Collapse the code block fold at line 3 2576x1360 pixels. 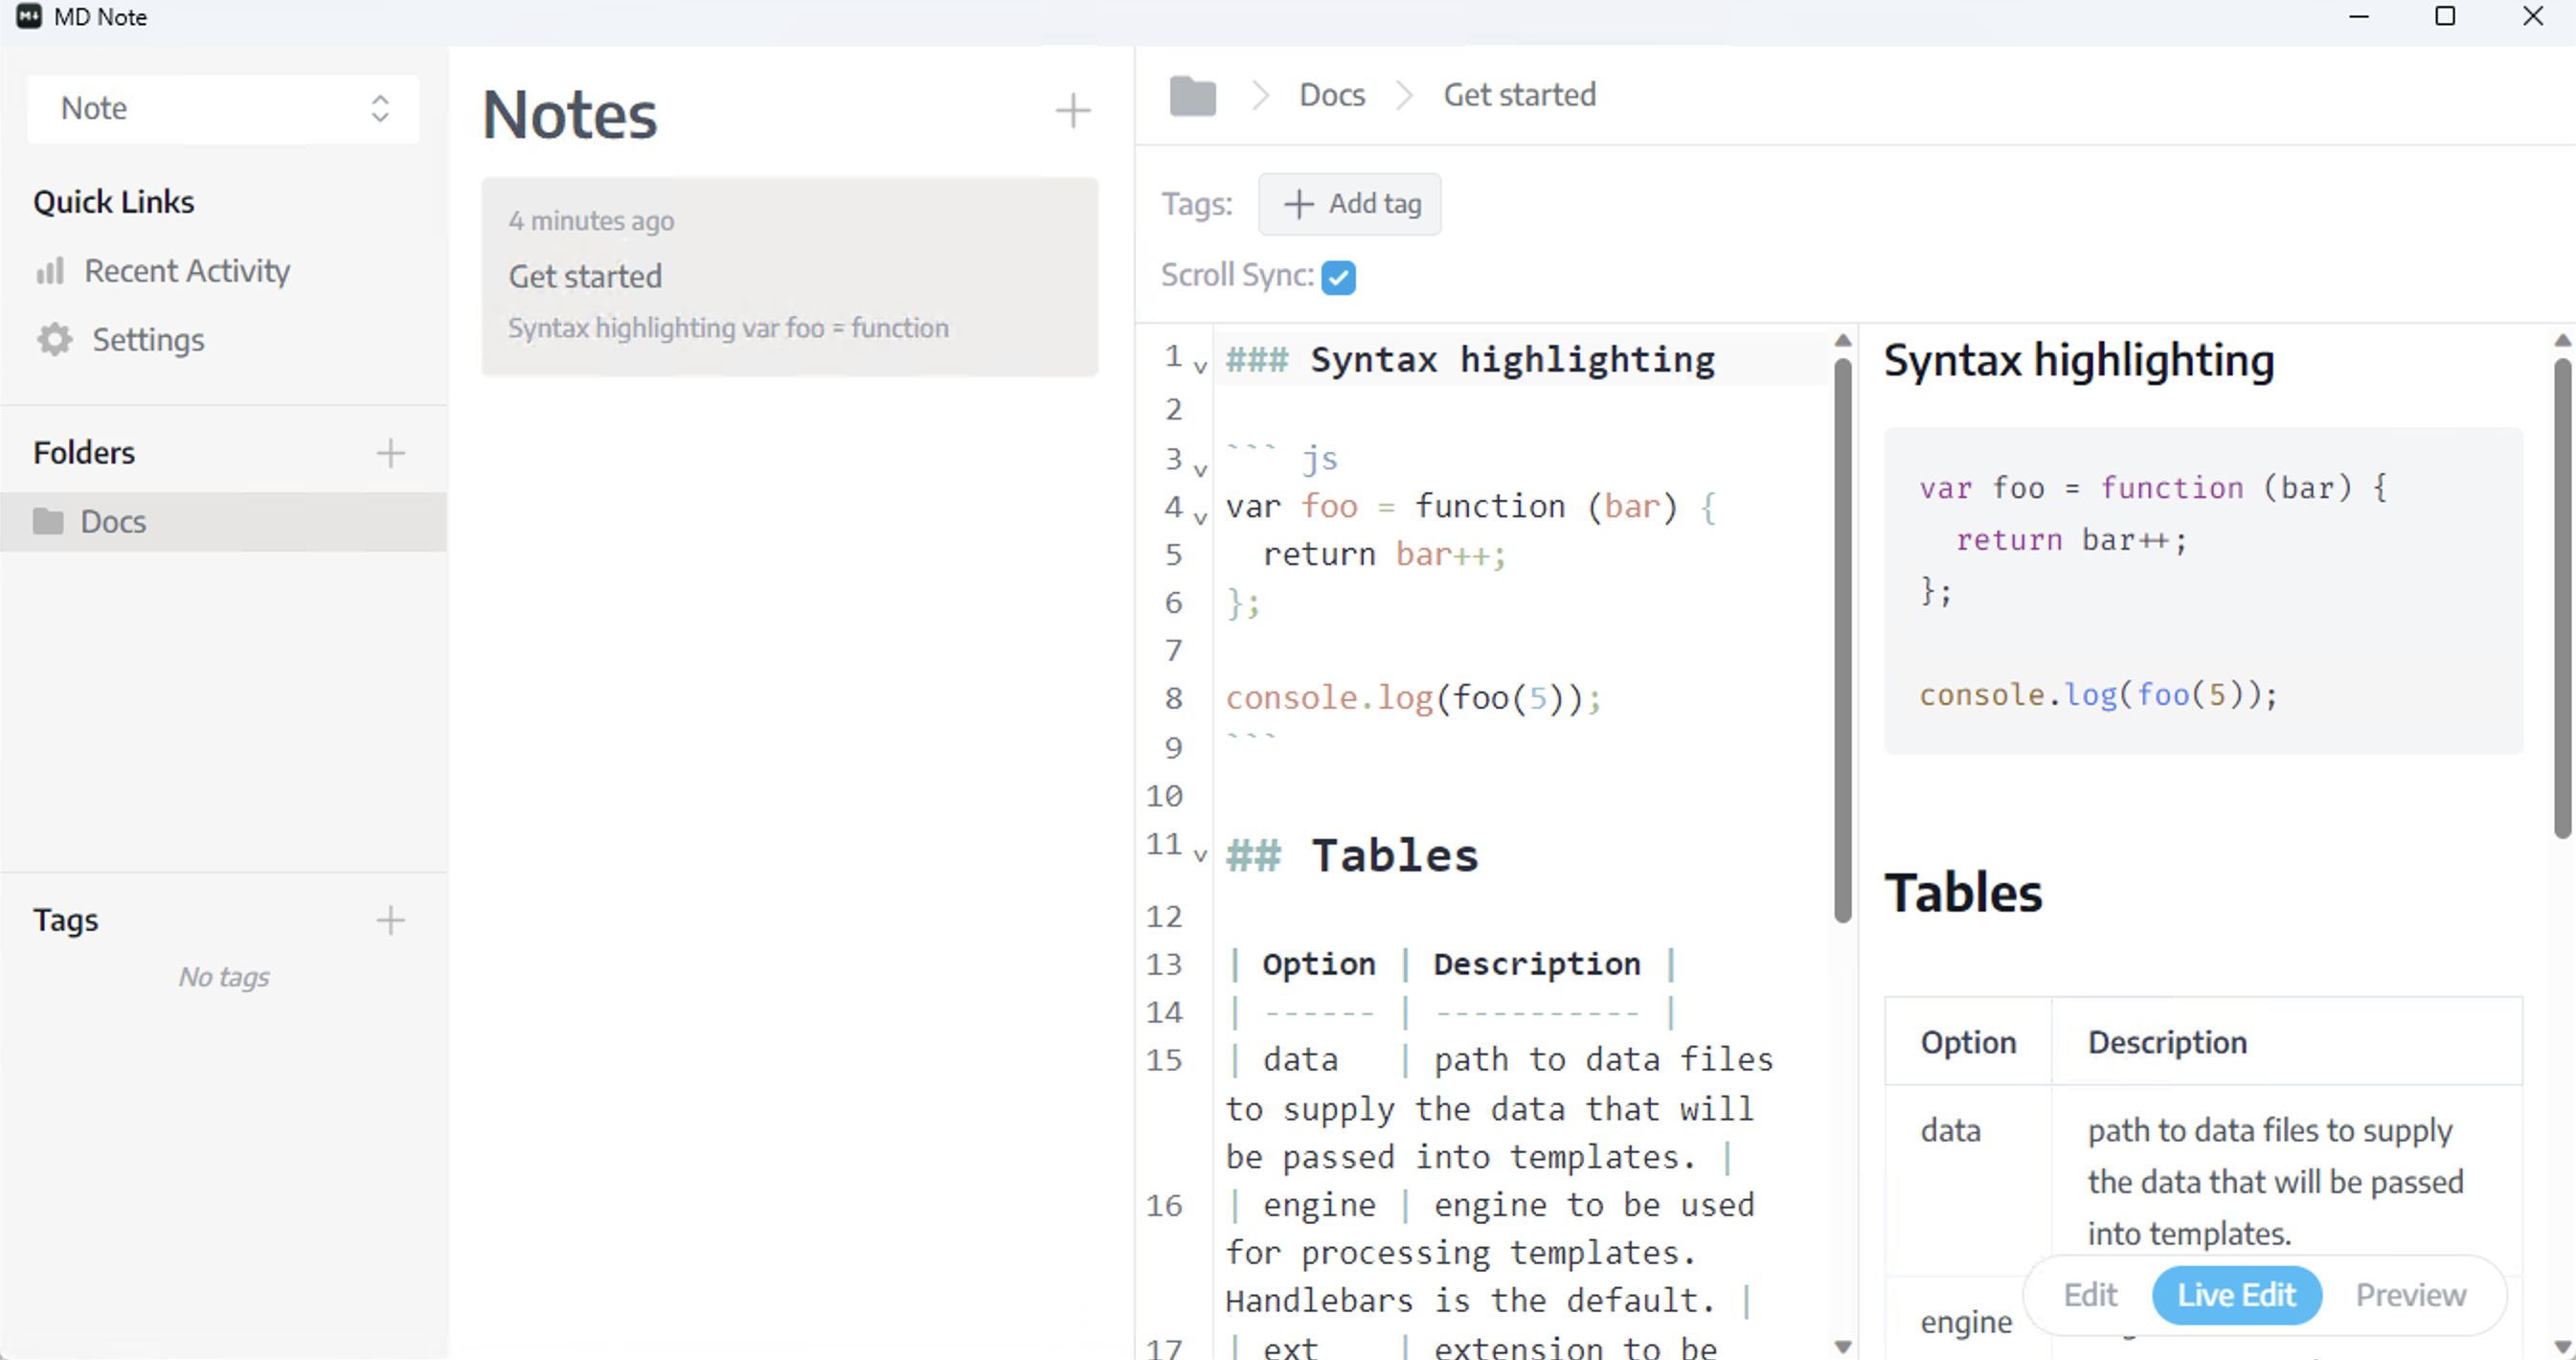(1200, 469)
